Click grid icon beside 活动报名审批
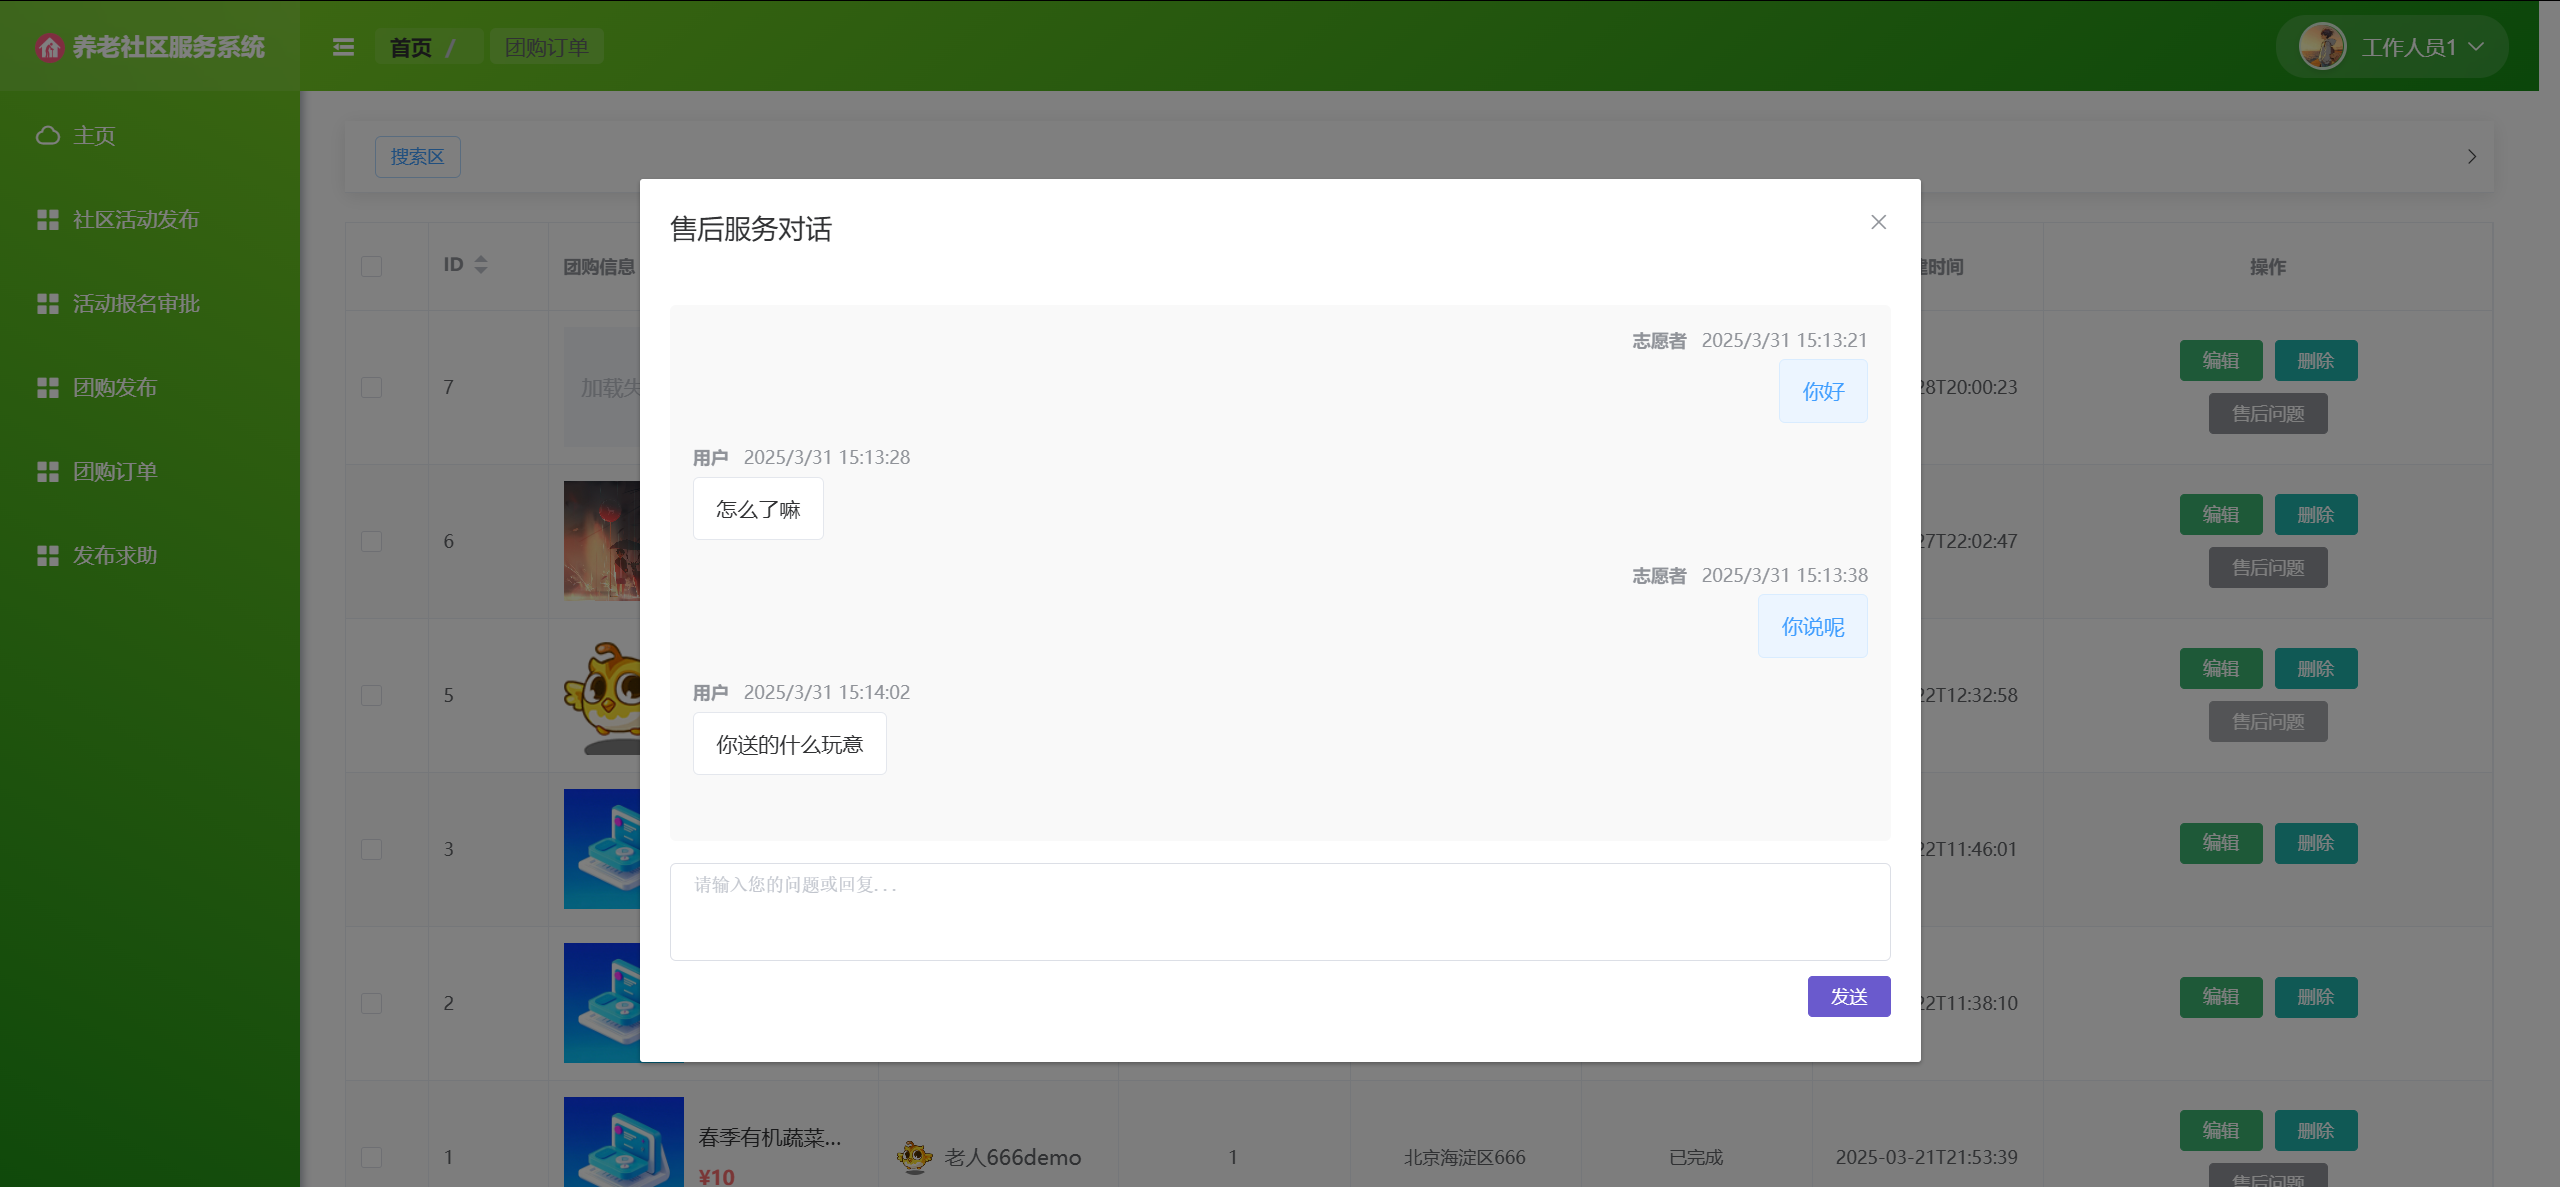 pos(48,303)
